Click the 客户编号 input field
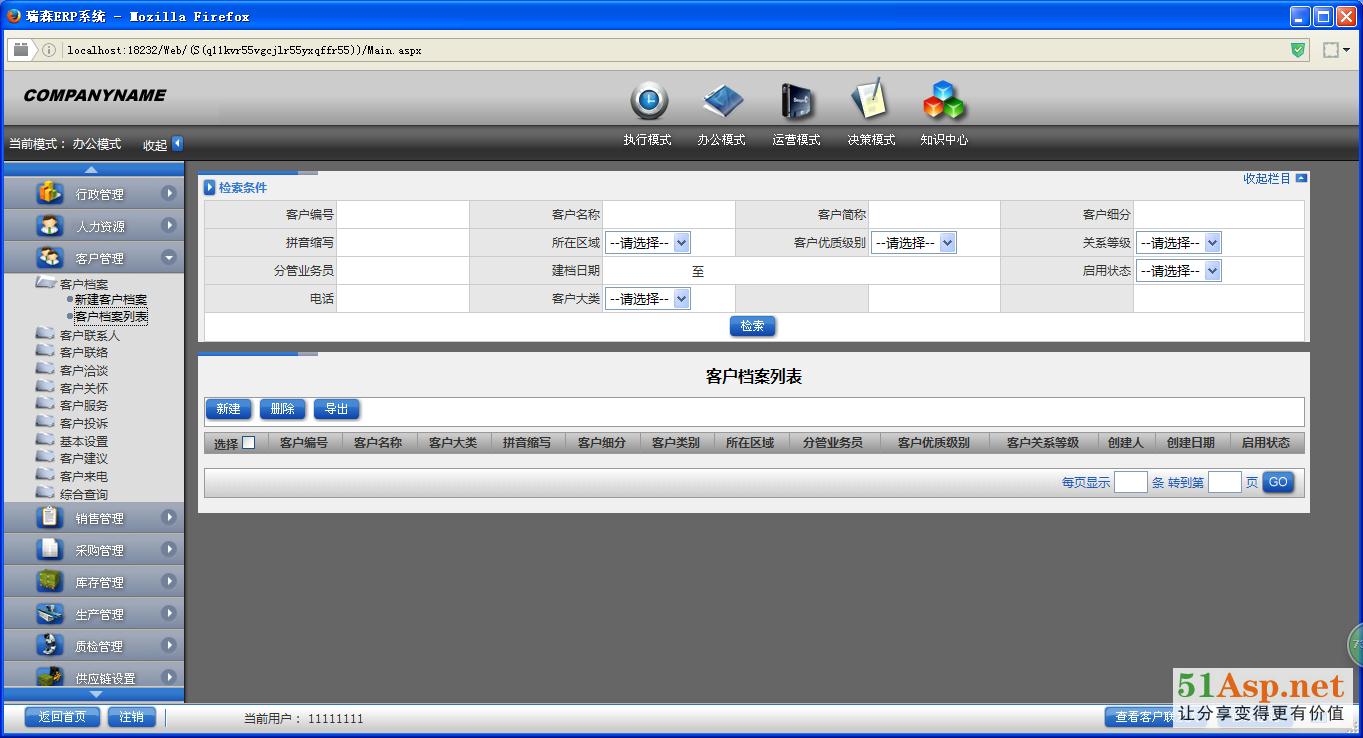 click(402, 215)
